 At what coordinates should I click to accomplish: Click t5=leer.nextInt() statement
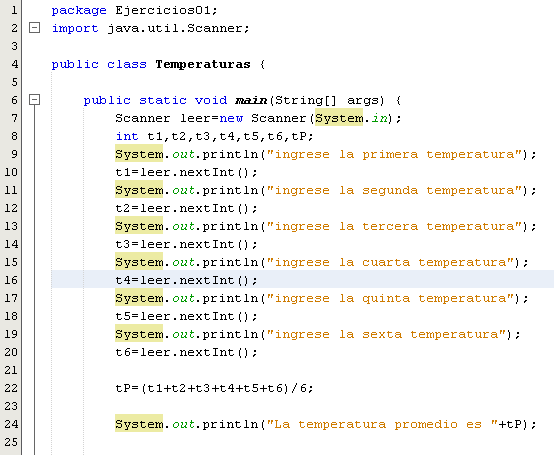[x=186, y=317]
